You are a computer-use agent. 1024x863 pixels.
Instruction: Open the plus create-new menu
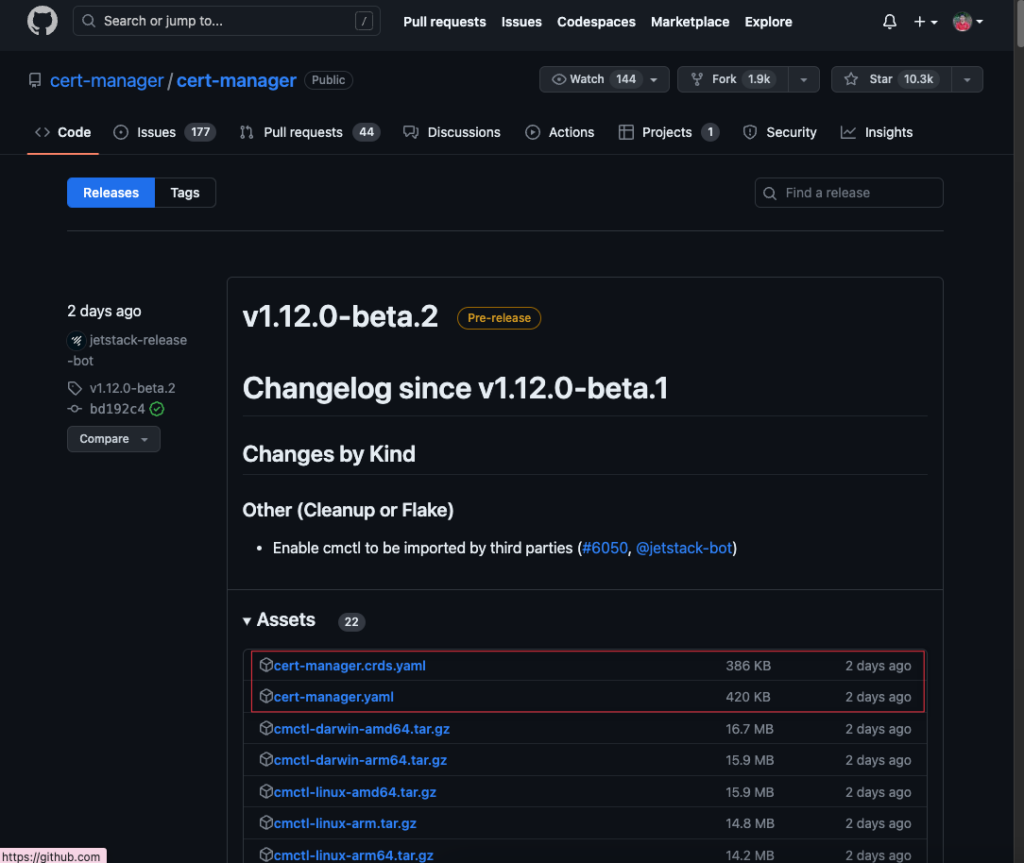point(925,22)
